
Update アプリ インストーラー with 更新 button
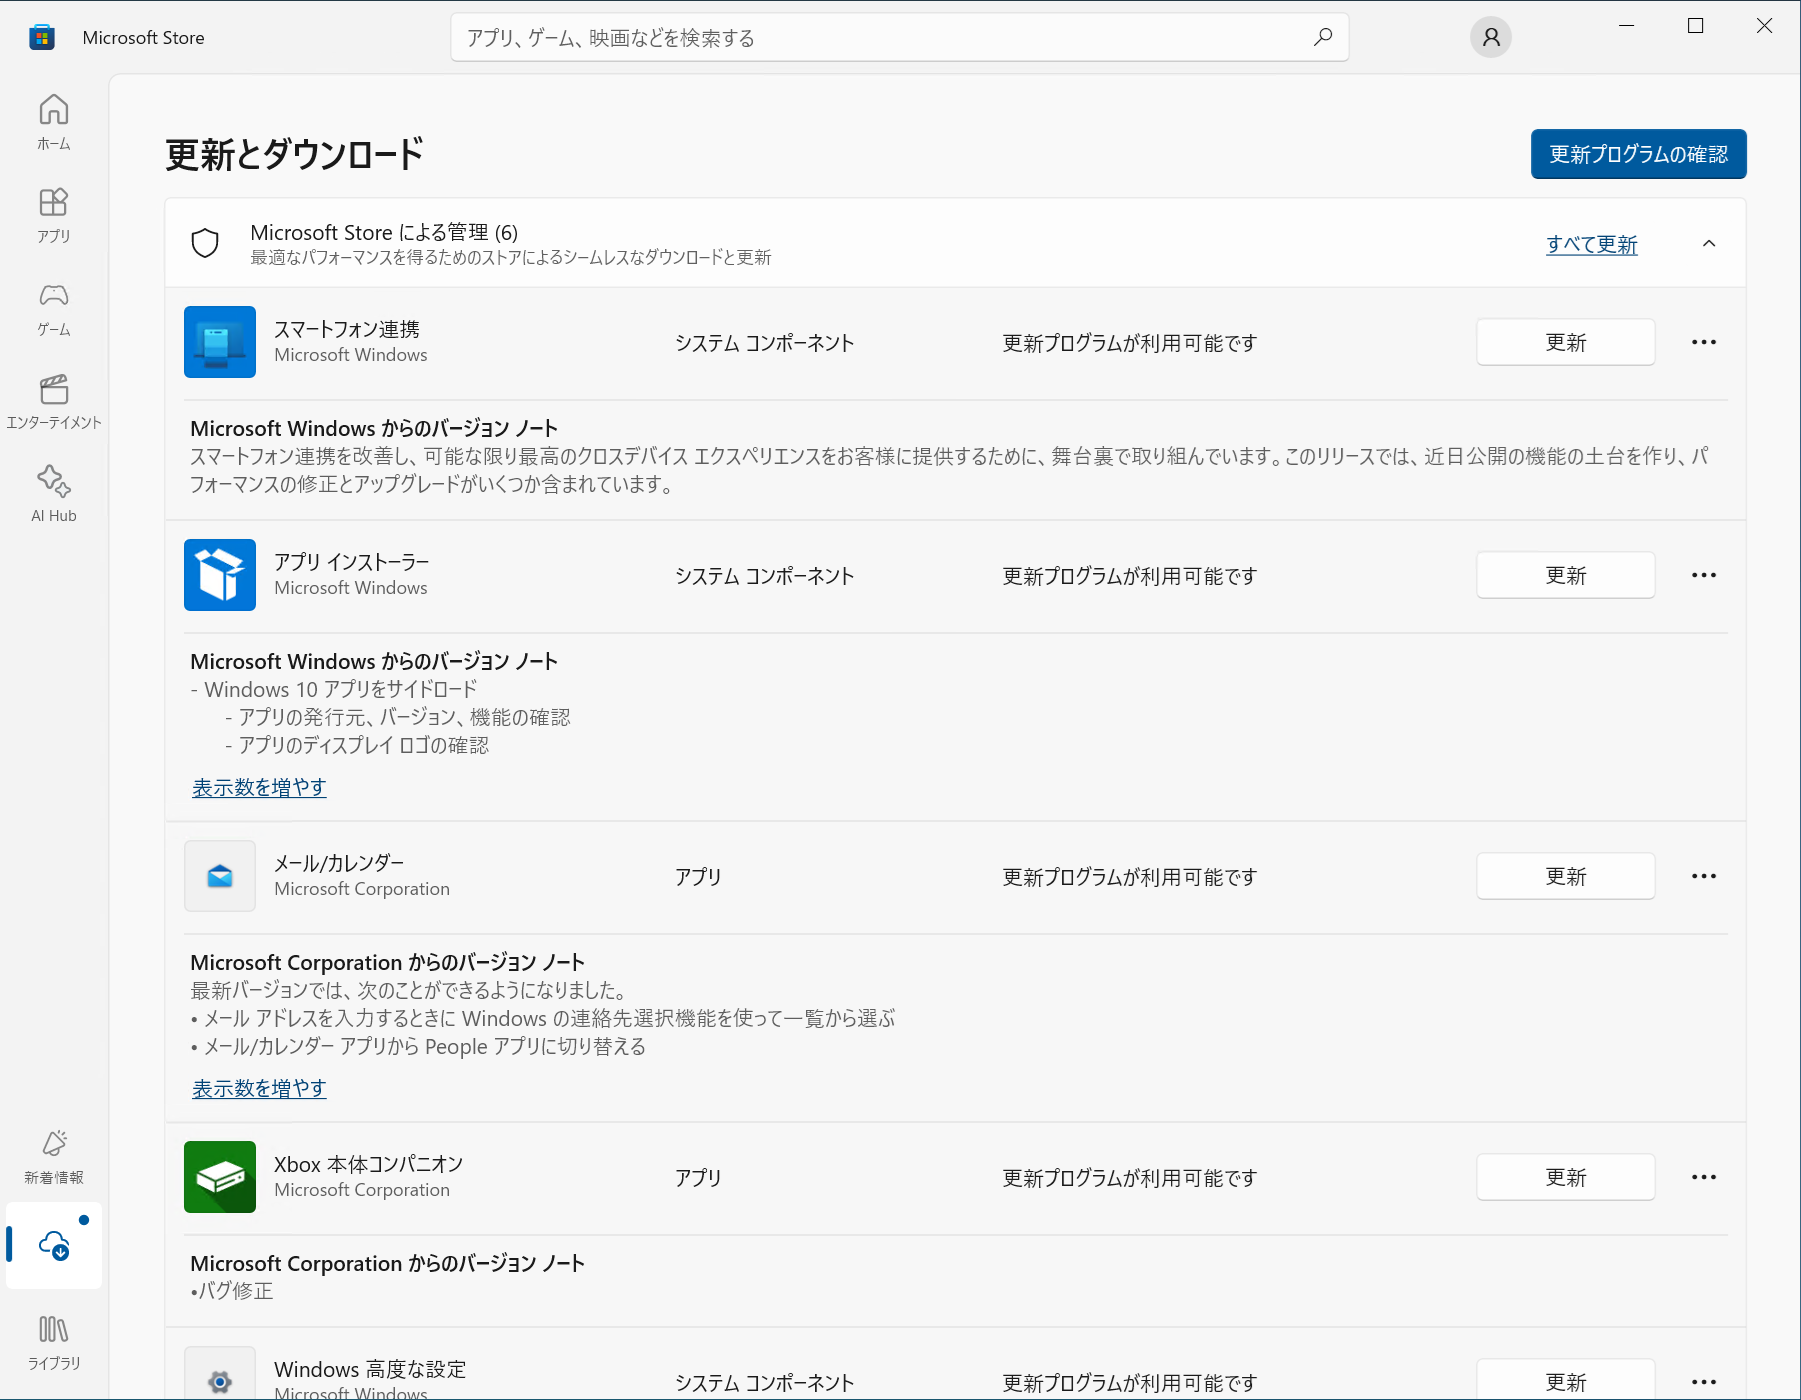pyautogui.click(x=1565, y=575)
